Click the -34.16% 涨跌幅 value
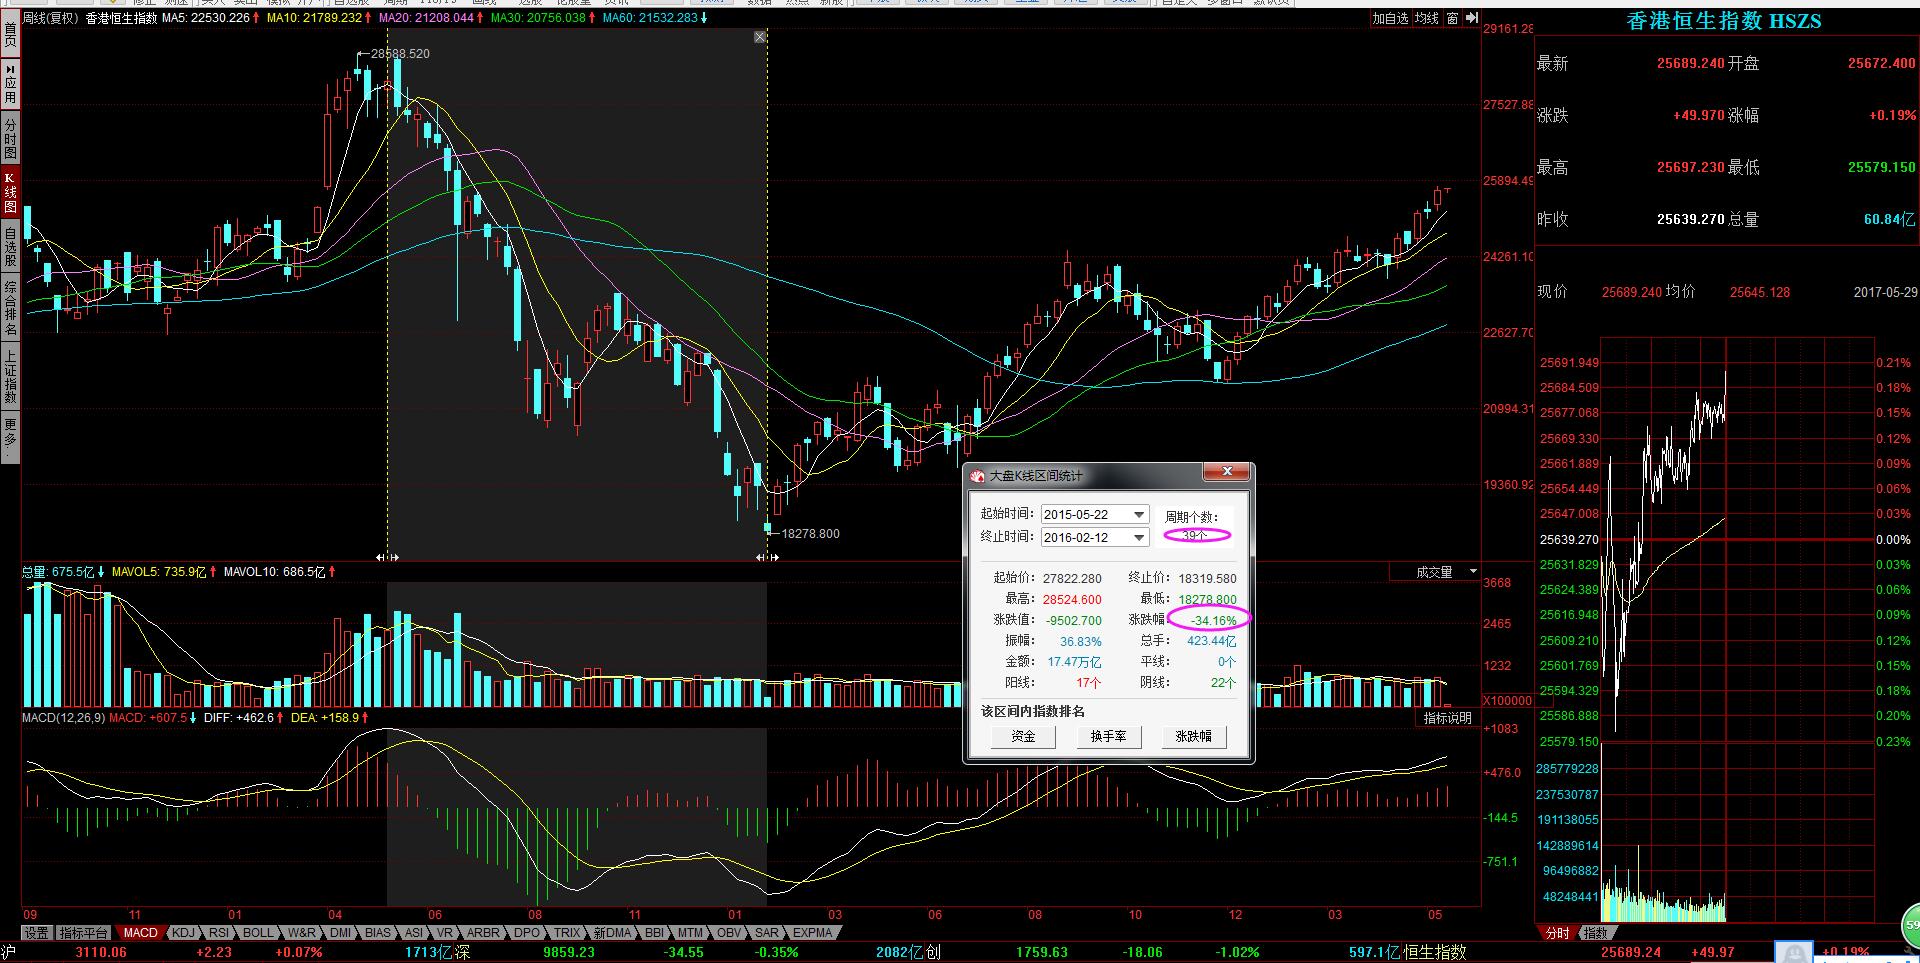This screenshot has height=963, width=1920. click(1213, 621)
